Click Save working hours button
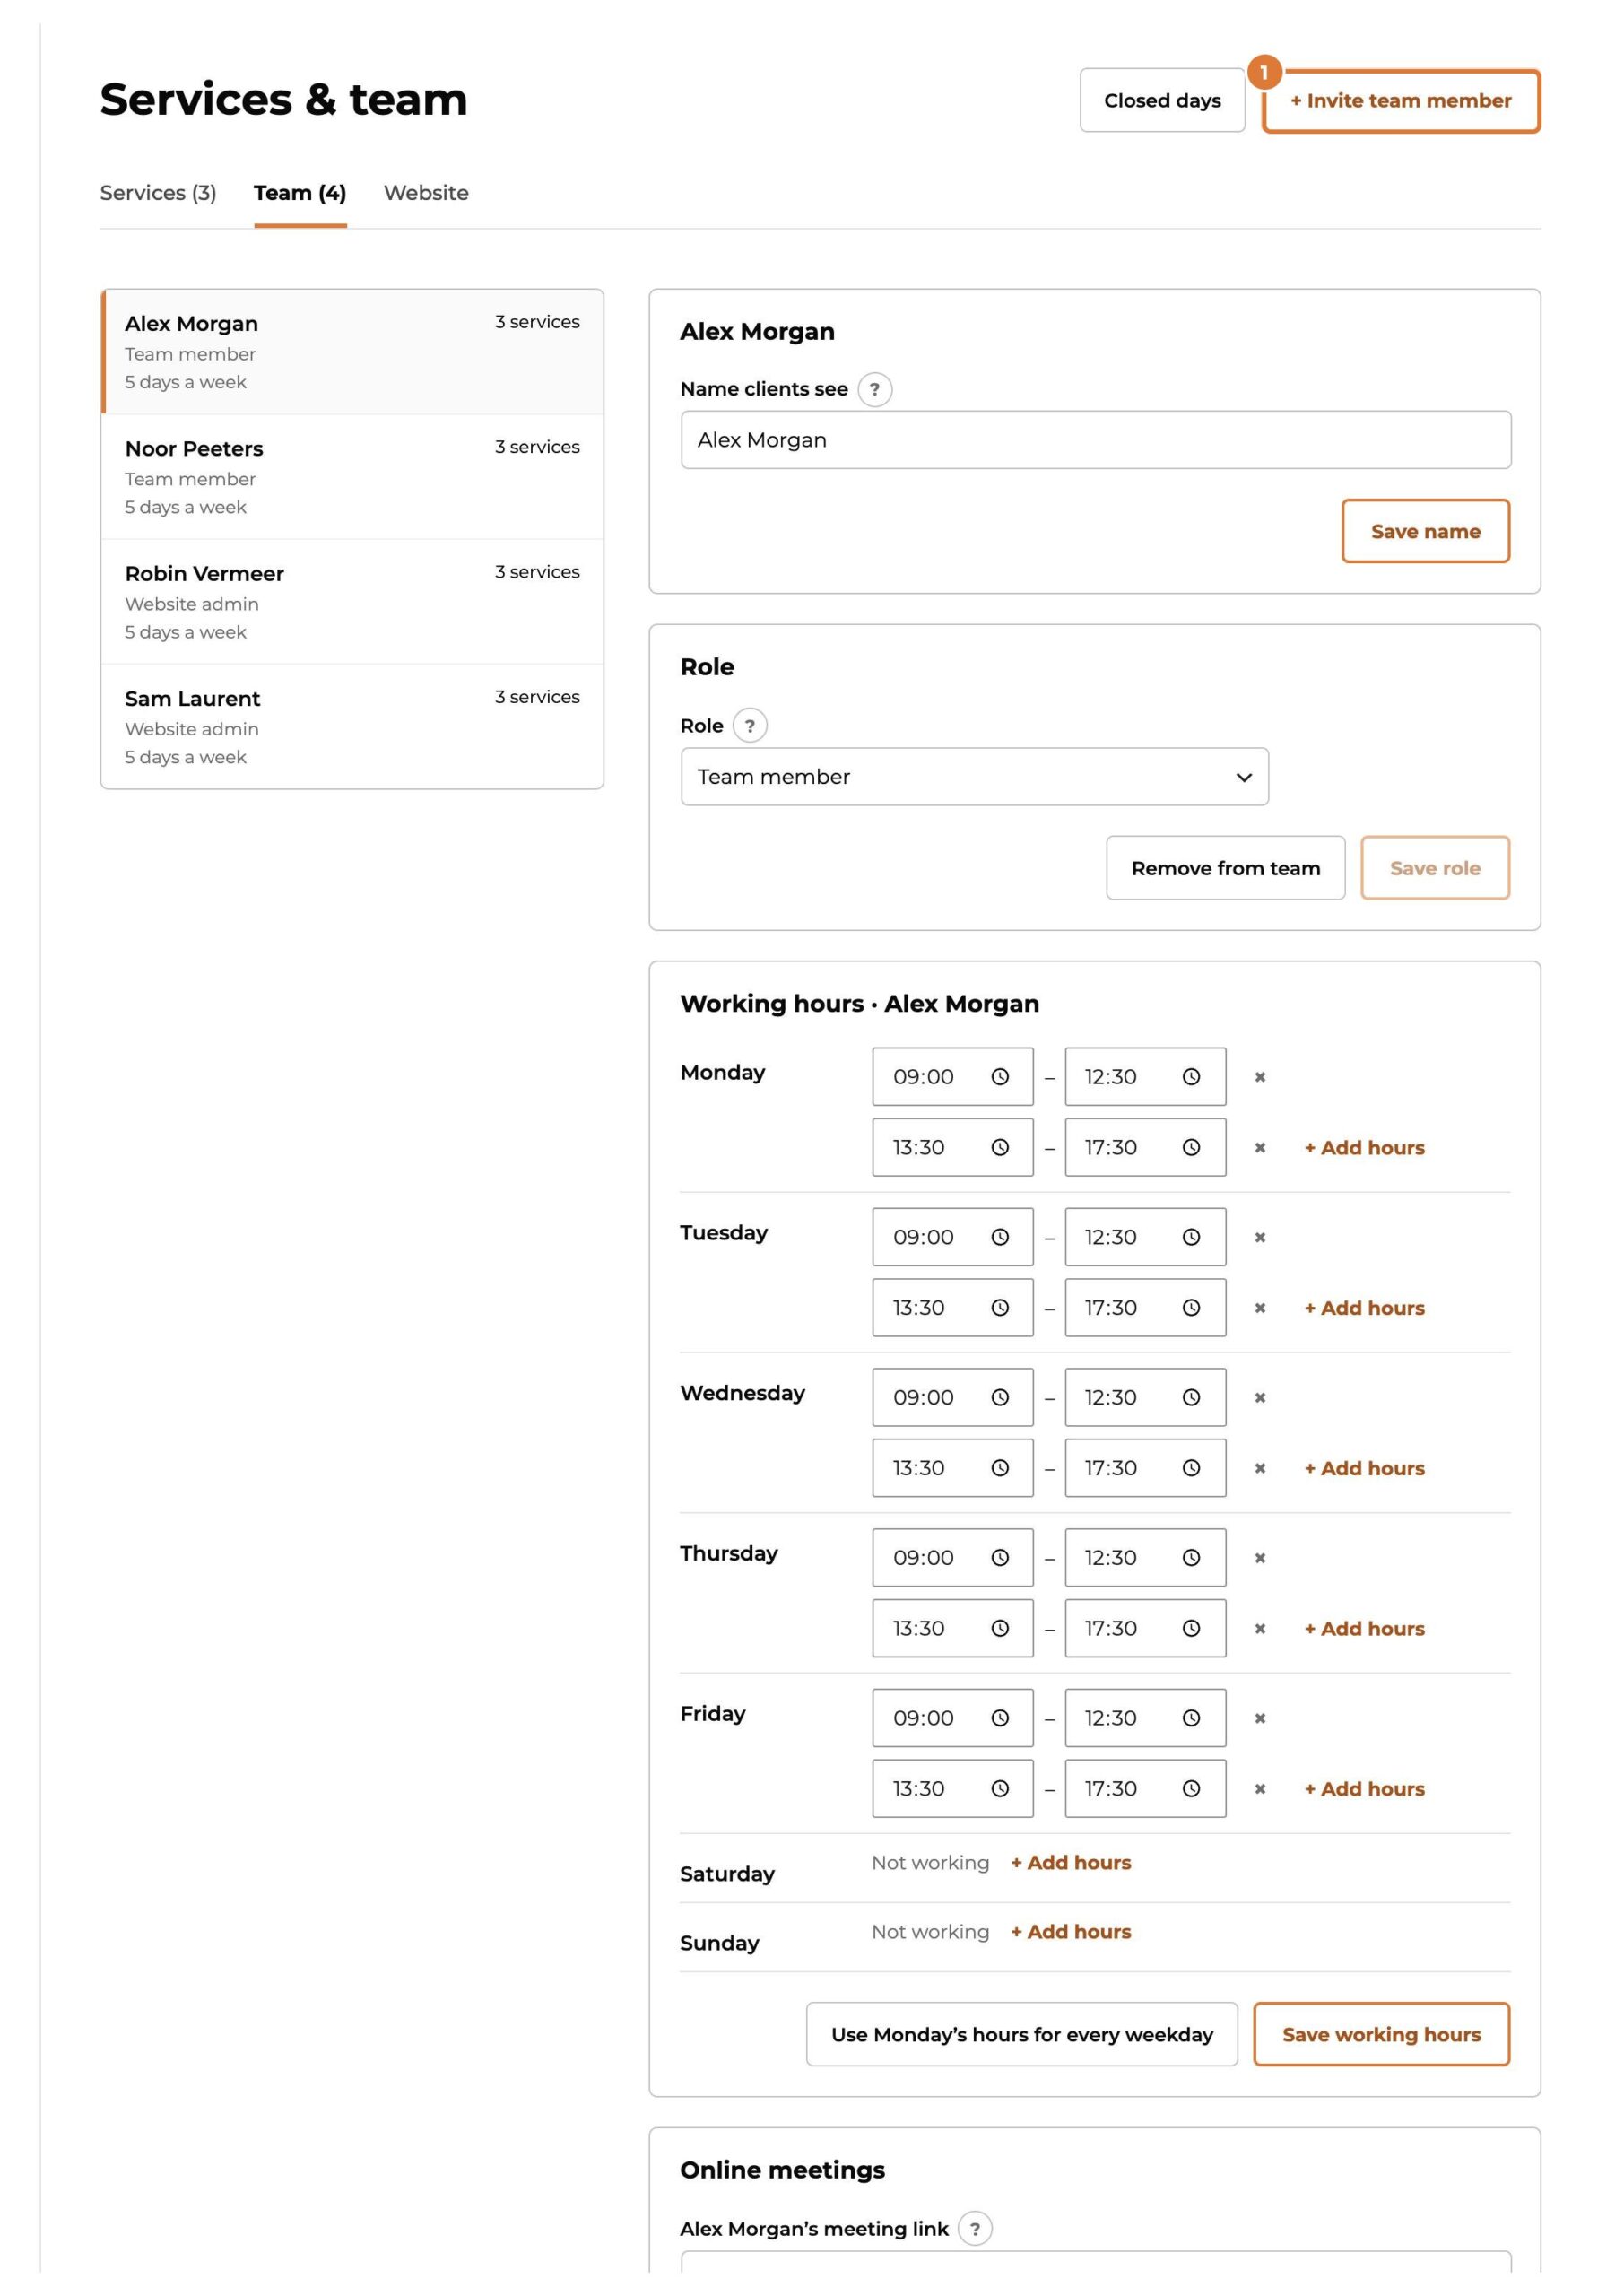 click(1381, 2035)
